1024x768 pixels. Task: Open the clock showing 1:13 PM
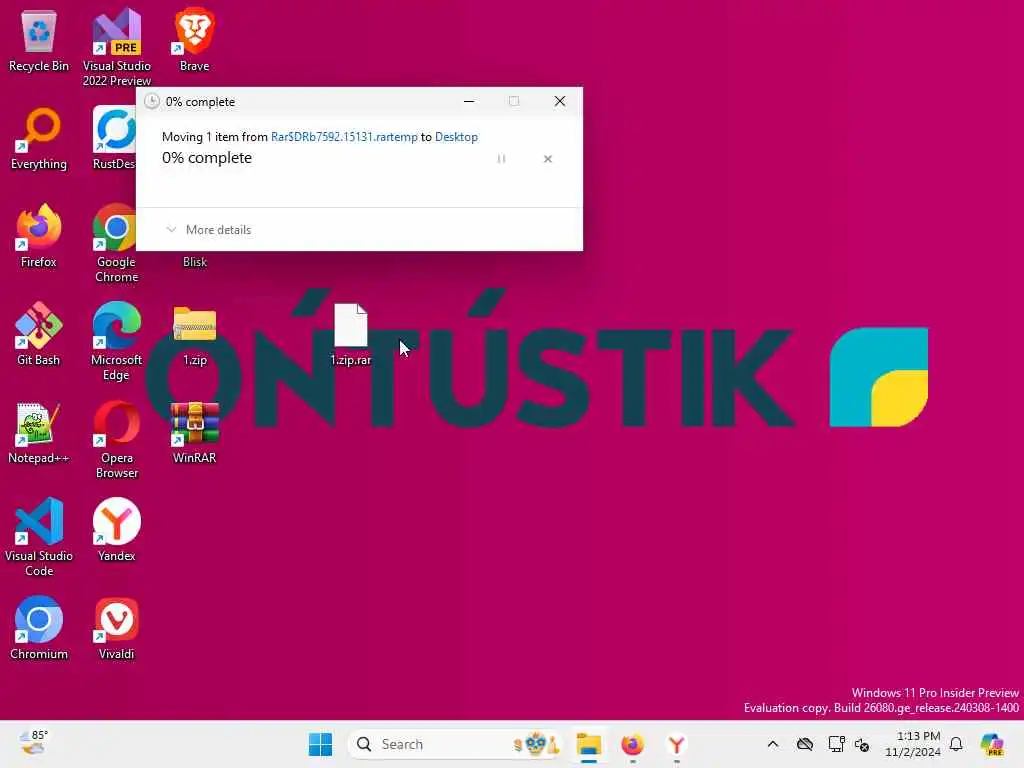tap(912, 744)
